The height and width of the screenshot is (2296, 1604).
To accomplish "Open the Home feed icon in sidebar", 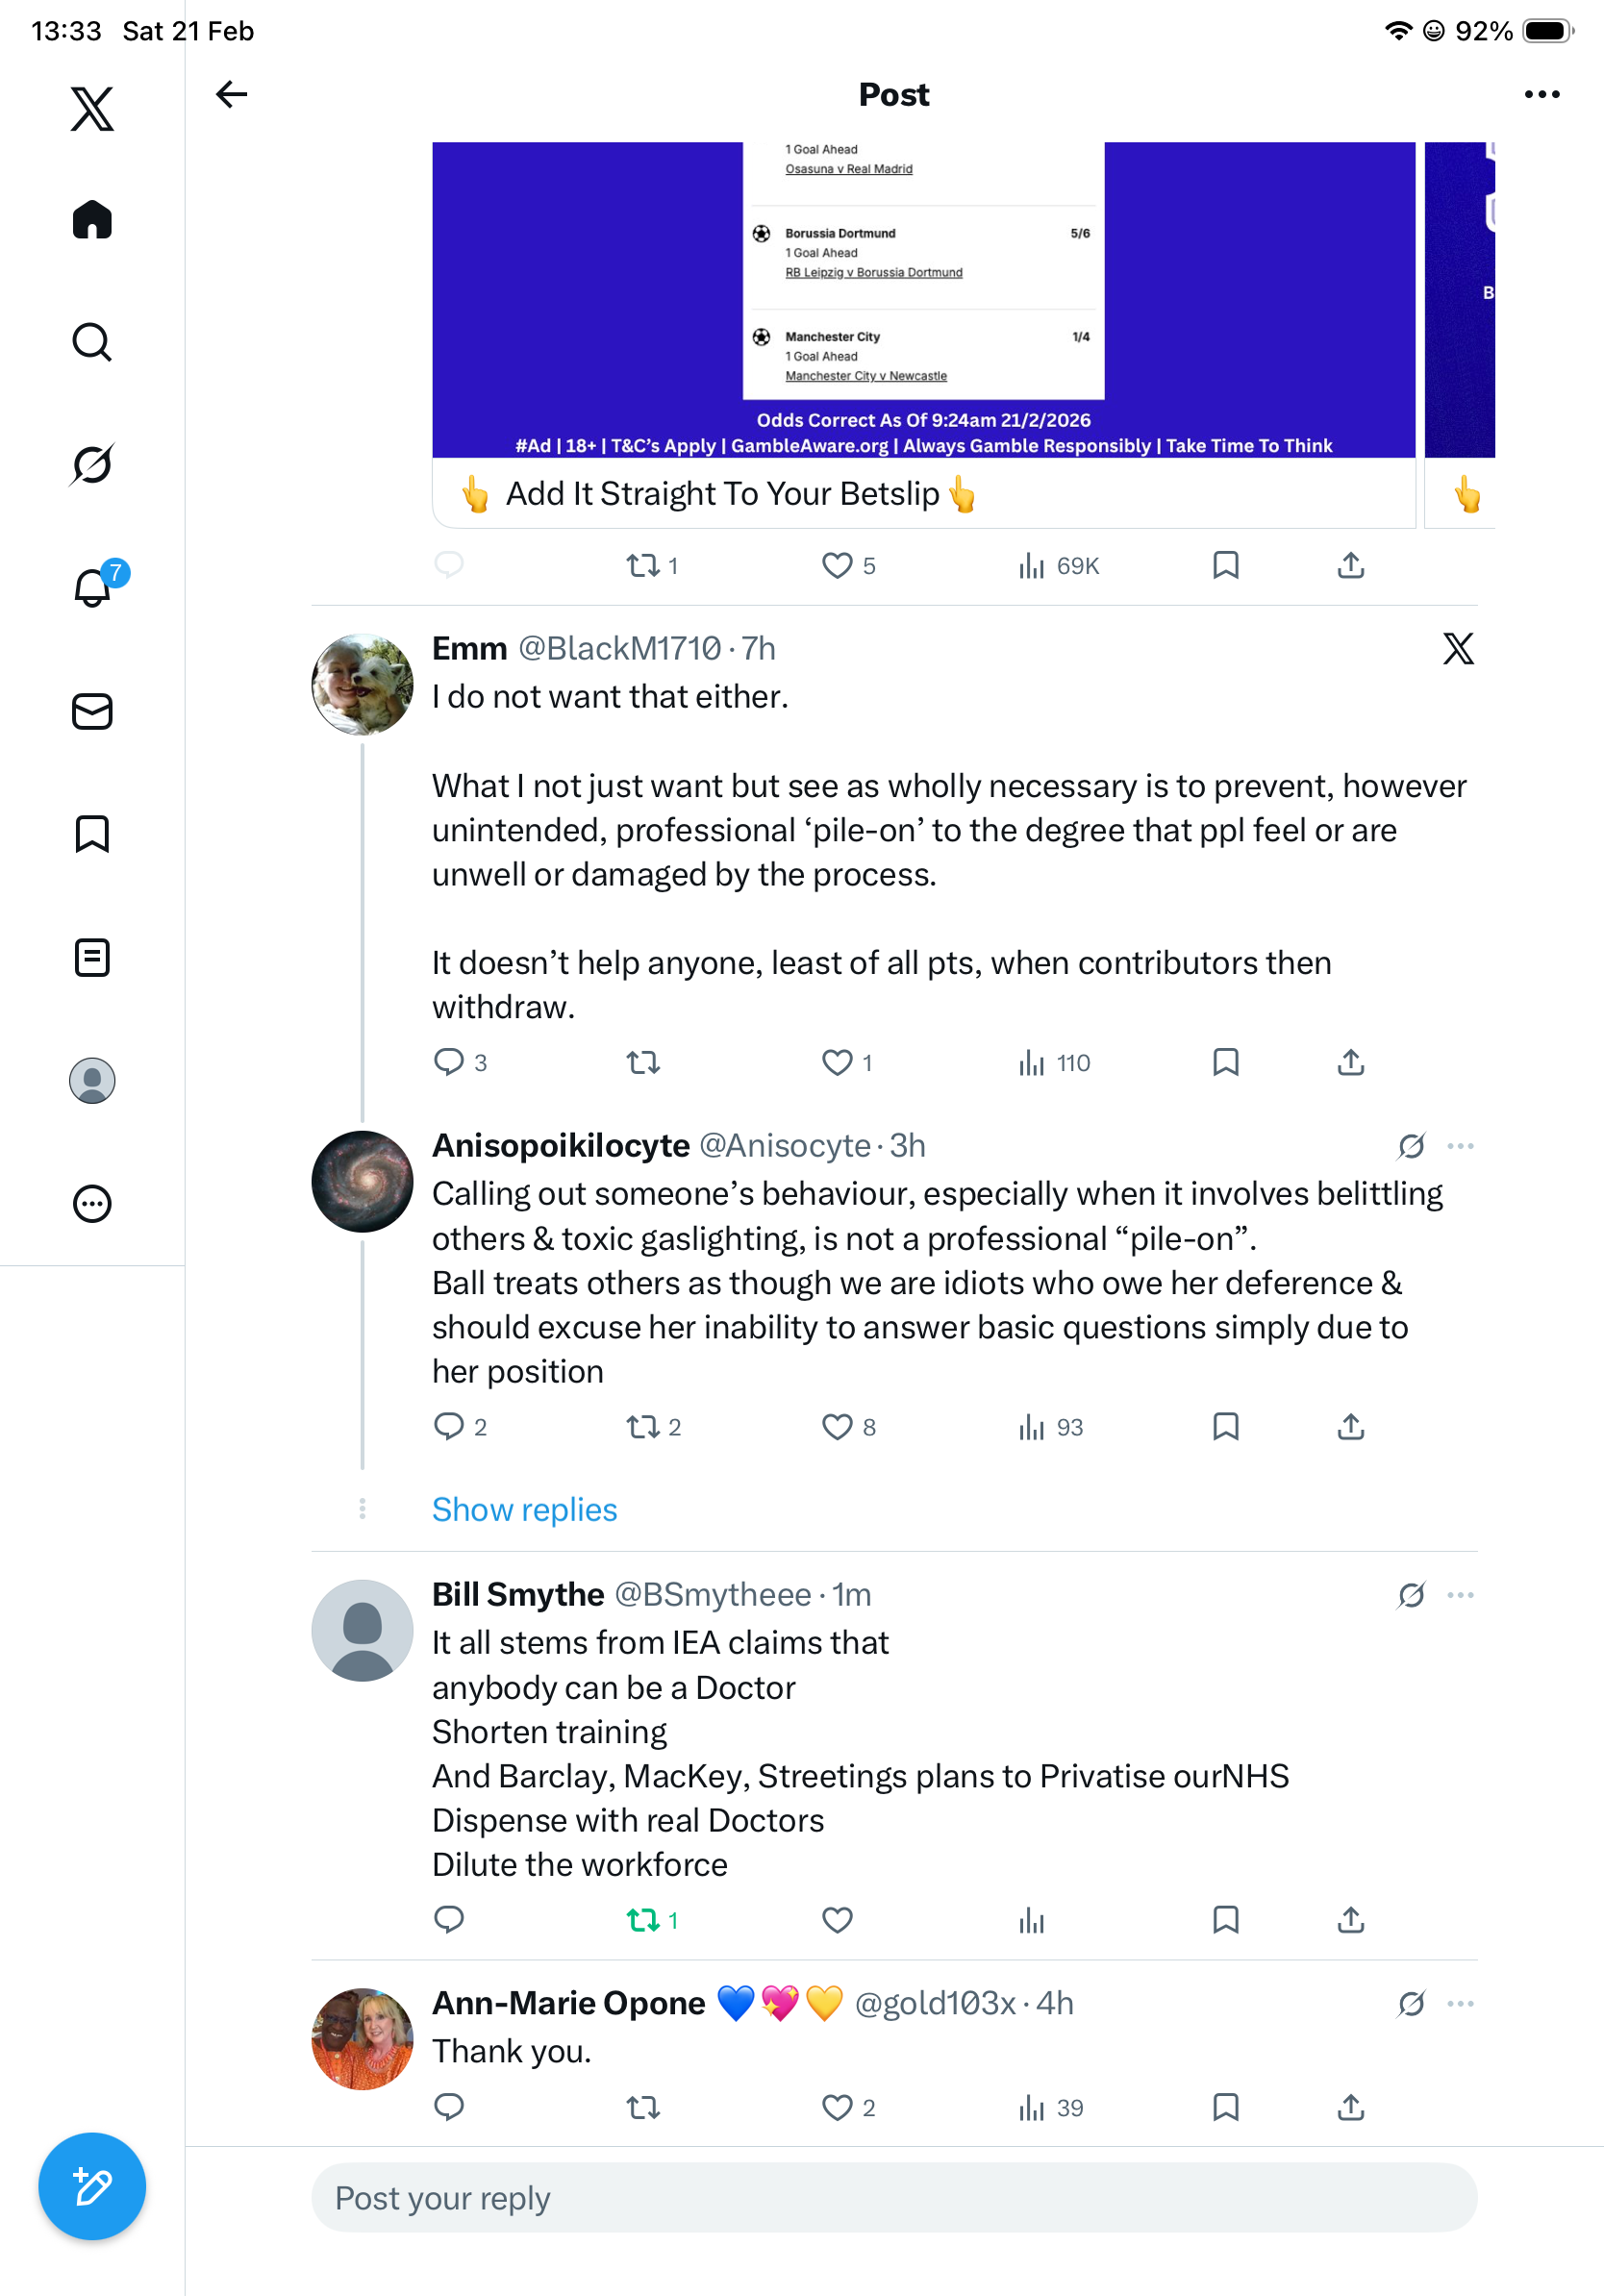I will pyautogui.click(x=92, y=219).
